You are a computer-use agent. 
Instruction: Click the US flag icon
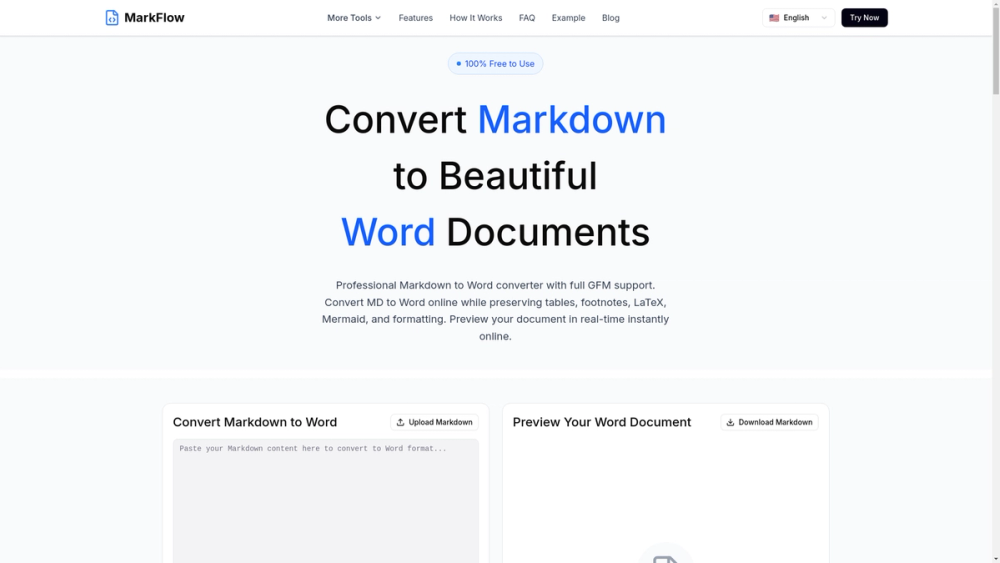click(x=774, y=18)
